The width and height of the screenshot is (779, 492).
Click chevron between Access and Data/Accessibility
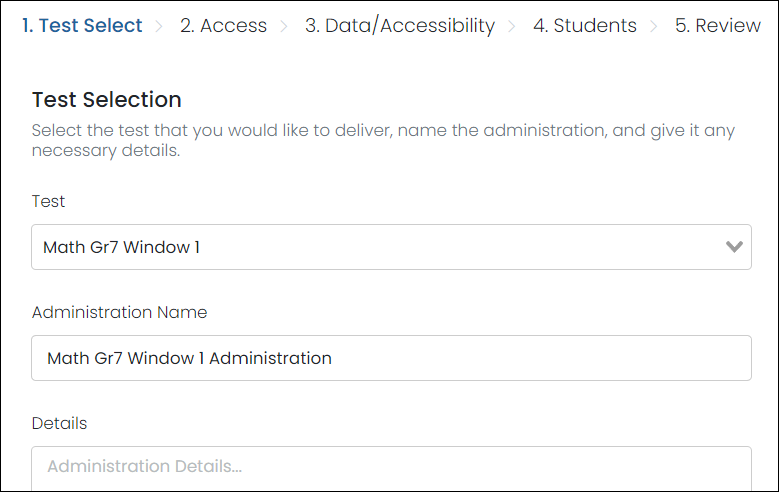[285, 26]
